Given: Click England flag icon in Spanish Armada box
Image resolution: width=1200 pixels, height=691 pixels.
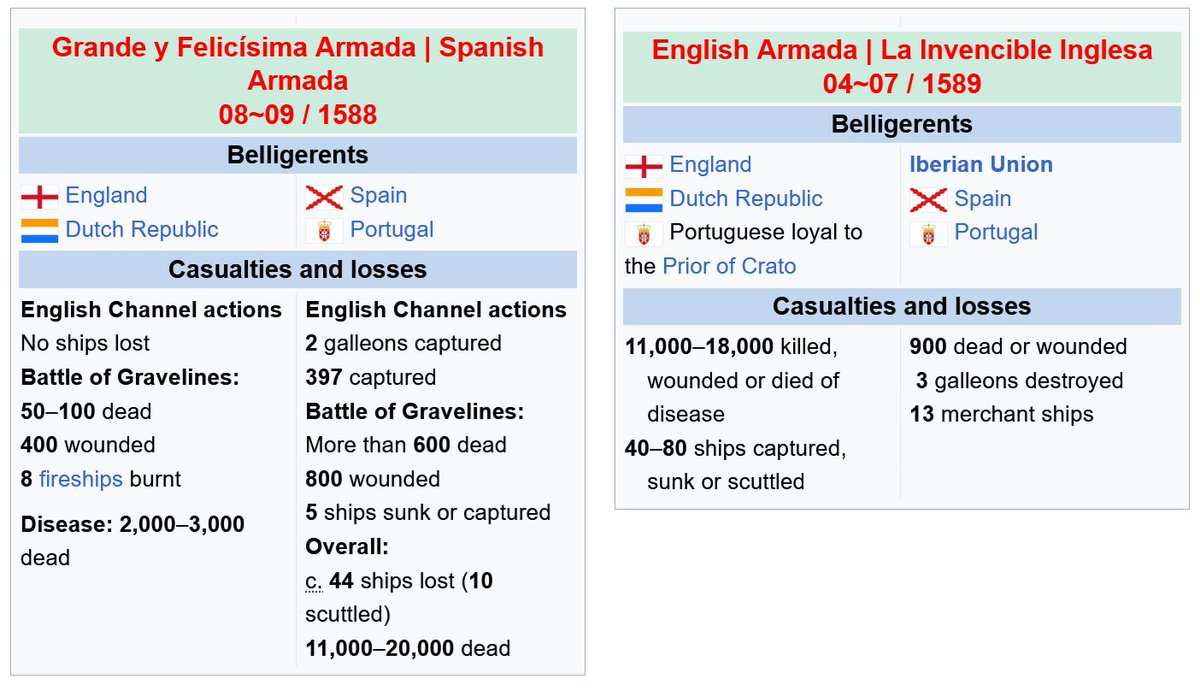Looking at the screenshot, I should point(39,196).
